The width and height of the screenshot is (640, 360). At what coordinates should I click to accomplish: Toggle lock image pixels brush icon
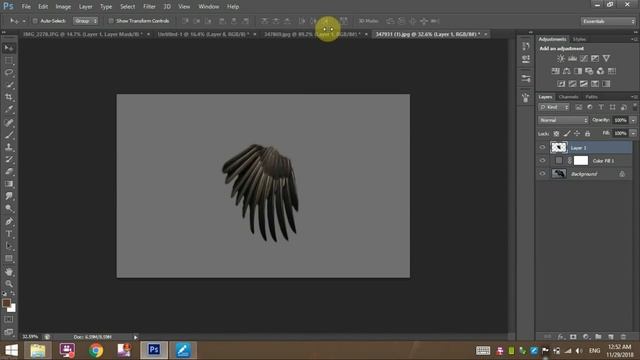click(x=567, y=133)
